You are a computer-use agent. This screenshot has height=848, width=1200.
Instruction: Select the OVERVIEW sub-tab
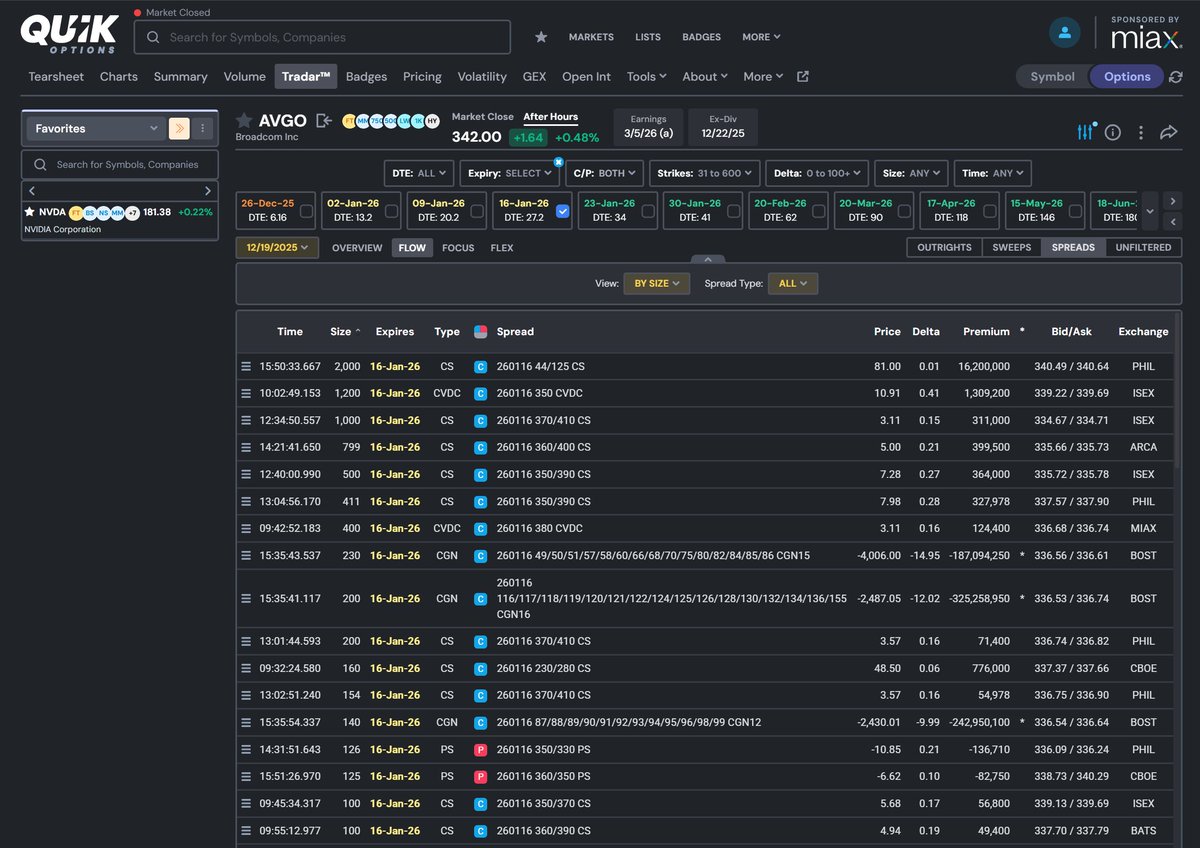click(357, 248)
